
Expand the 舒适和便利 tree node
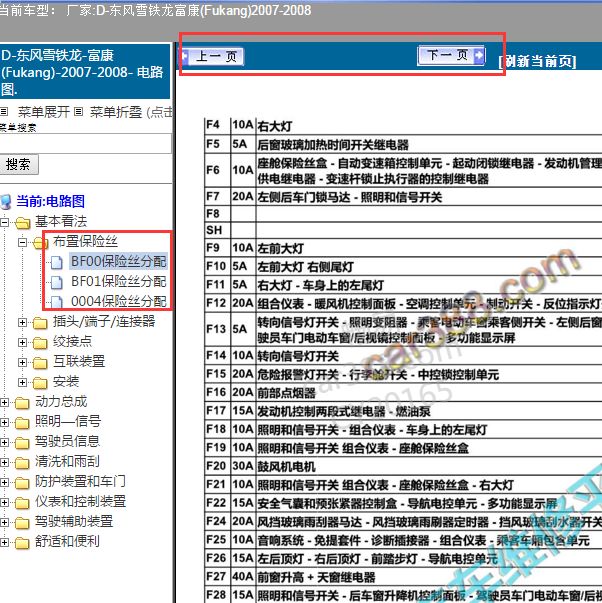(4, 542)
